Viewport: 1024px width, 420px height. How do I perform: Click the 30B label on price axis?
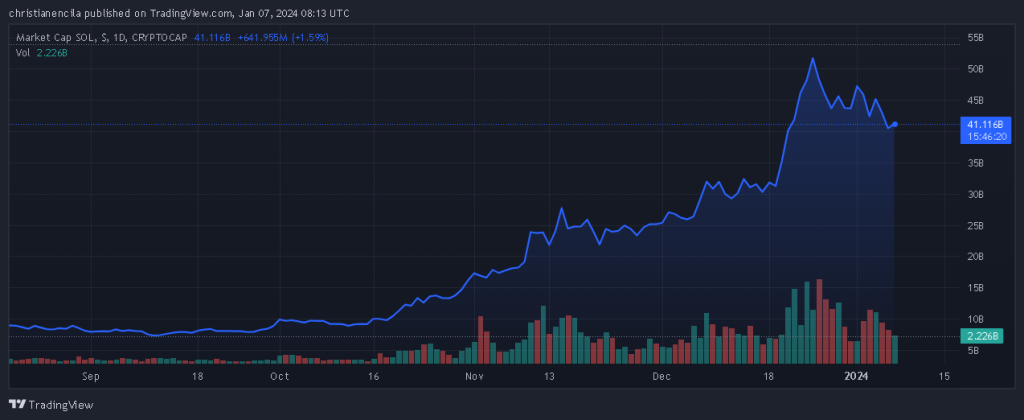tap(975, 194)
